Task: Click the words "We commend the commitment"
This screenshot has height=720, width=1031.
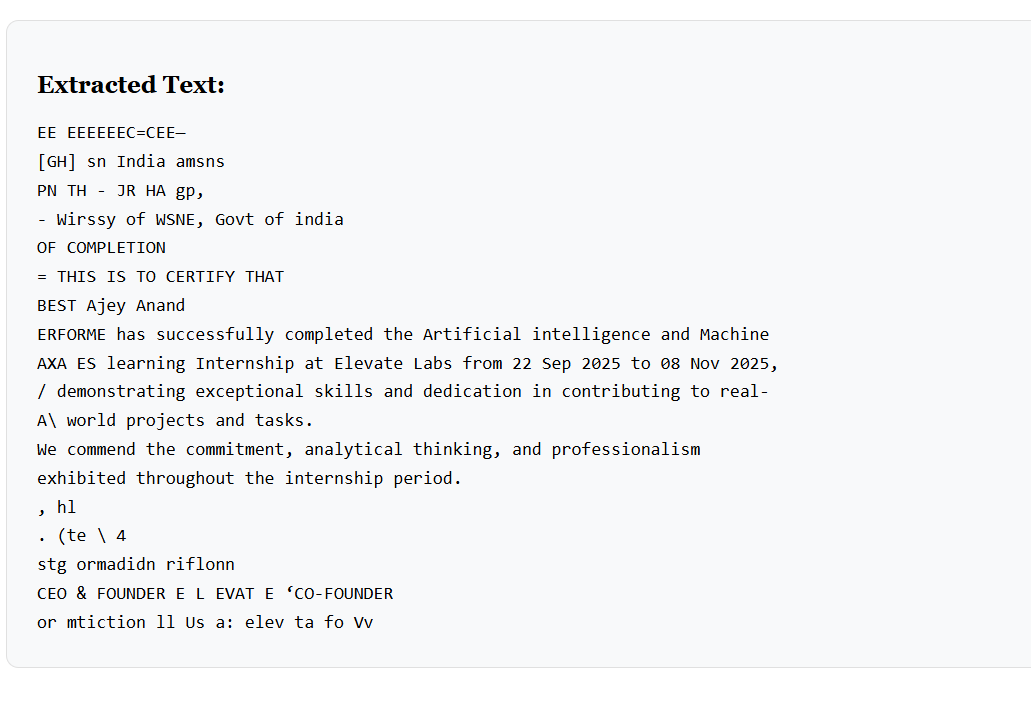Action: pos(165,449)
